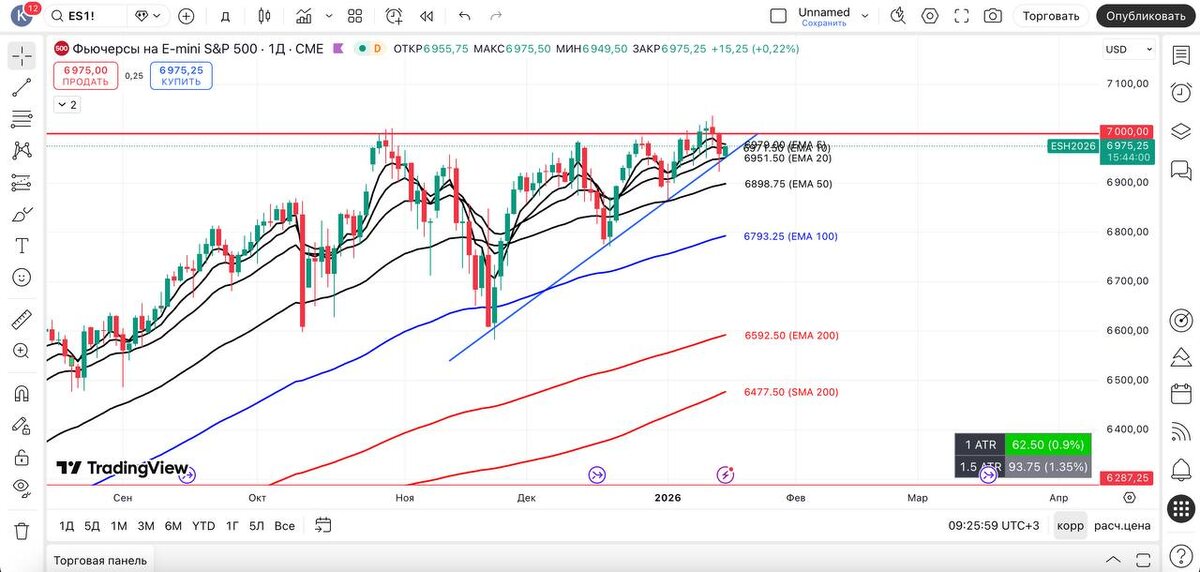Image resolution: width=1200 pixels, height=572 pixels.
Task: Select the Все date range
Action: point(285,526)
